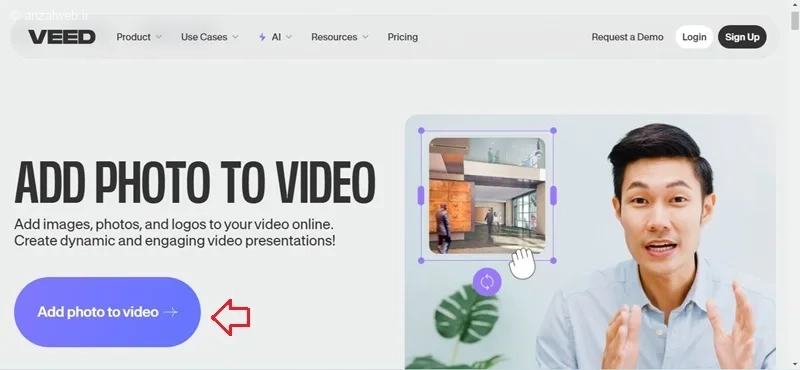Click the Add photo to video button
Viewport: 800px width, 370px height.
coord(107,312)
